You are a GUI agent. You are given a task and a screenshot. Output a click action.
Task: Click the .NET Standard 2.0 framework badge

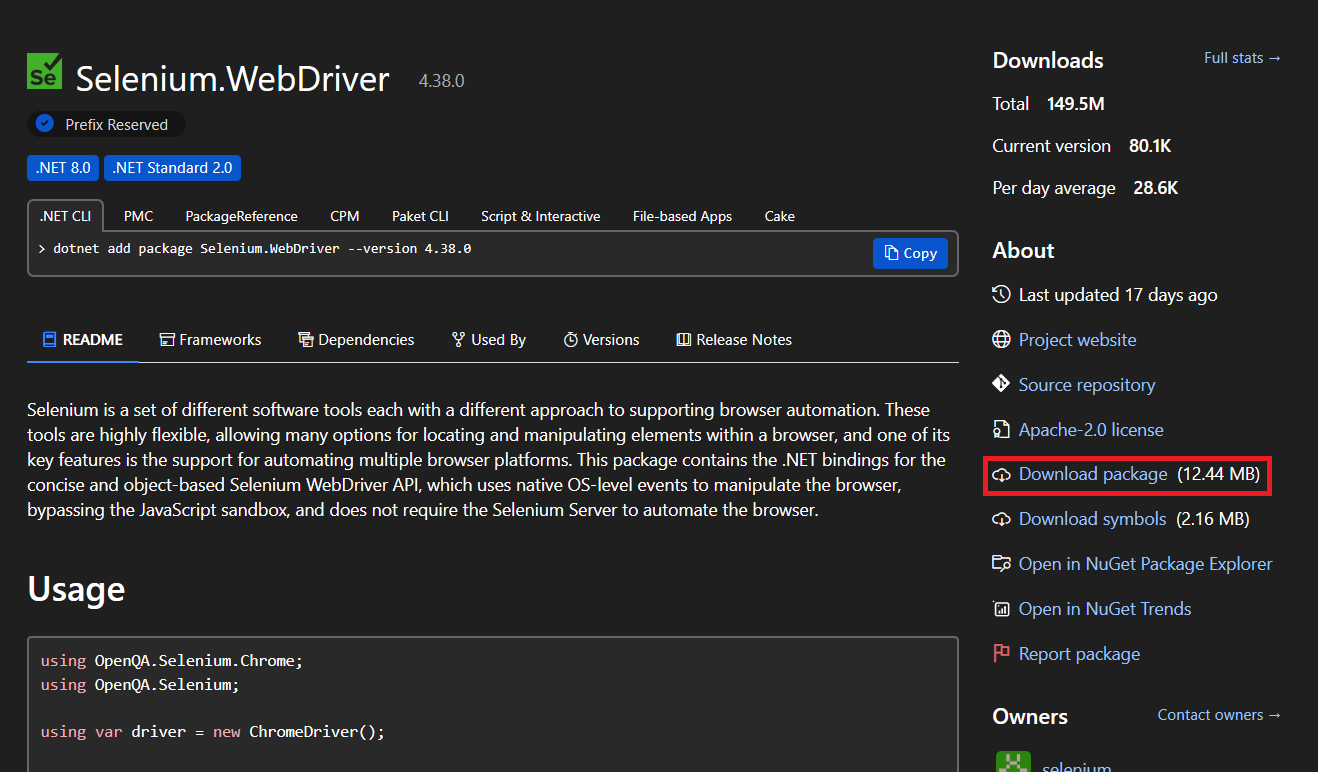pos(172,168)
